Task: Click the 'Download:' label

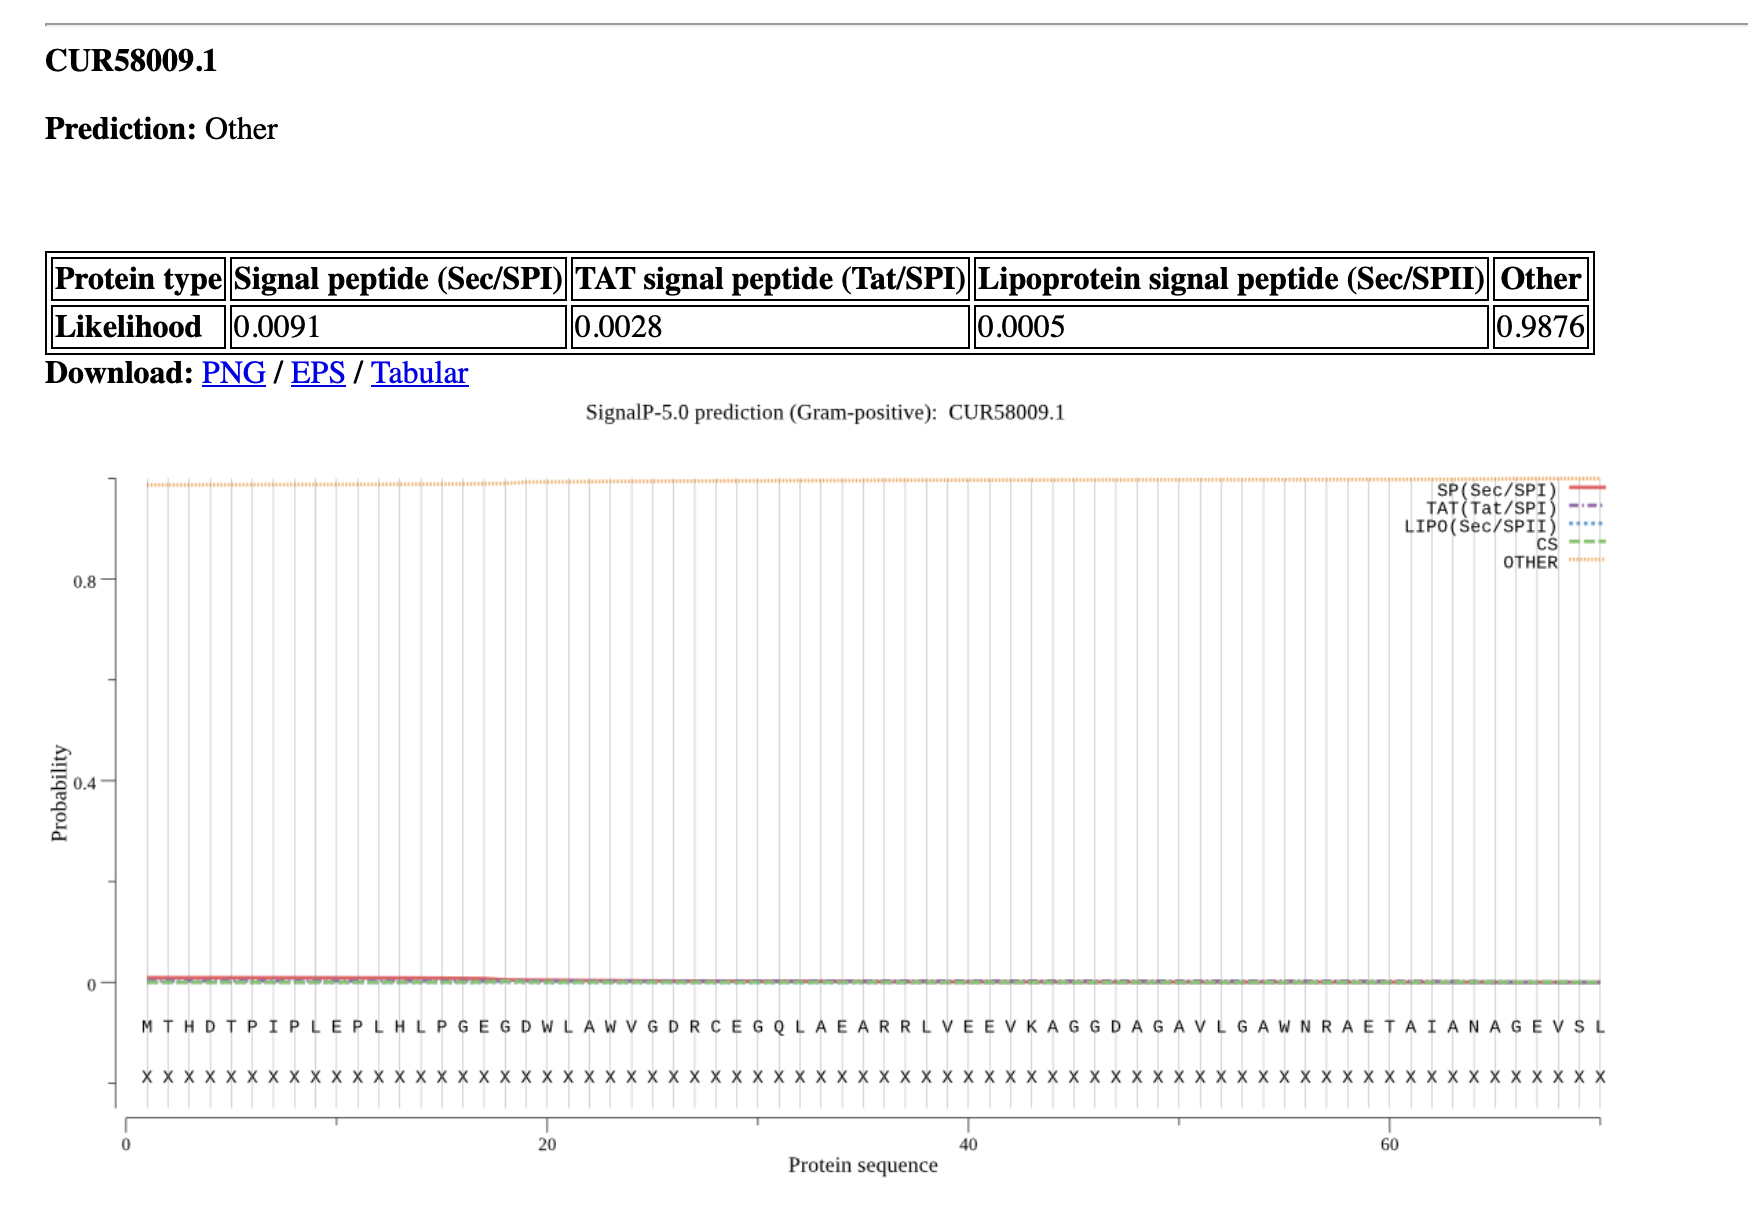Action: 119,373
